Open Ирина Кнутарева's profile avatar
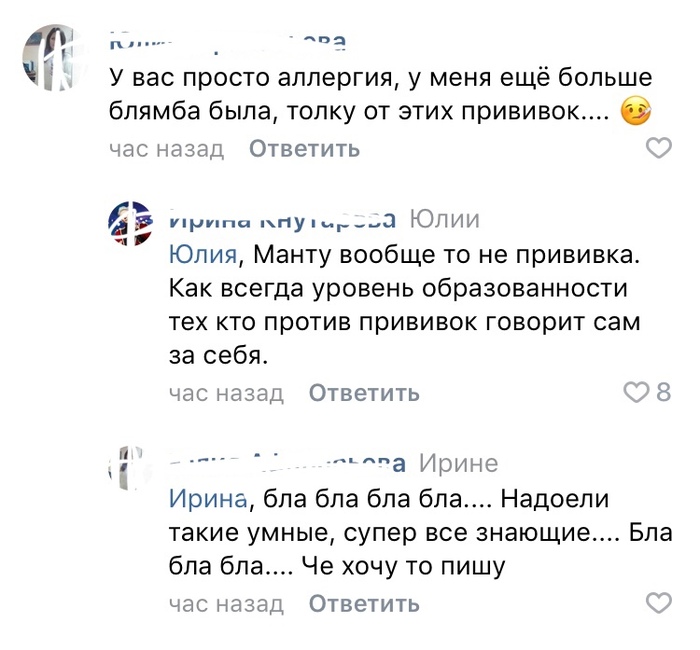The height and width of the screenshot is (650, 700). click(130, 222)
